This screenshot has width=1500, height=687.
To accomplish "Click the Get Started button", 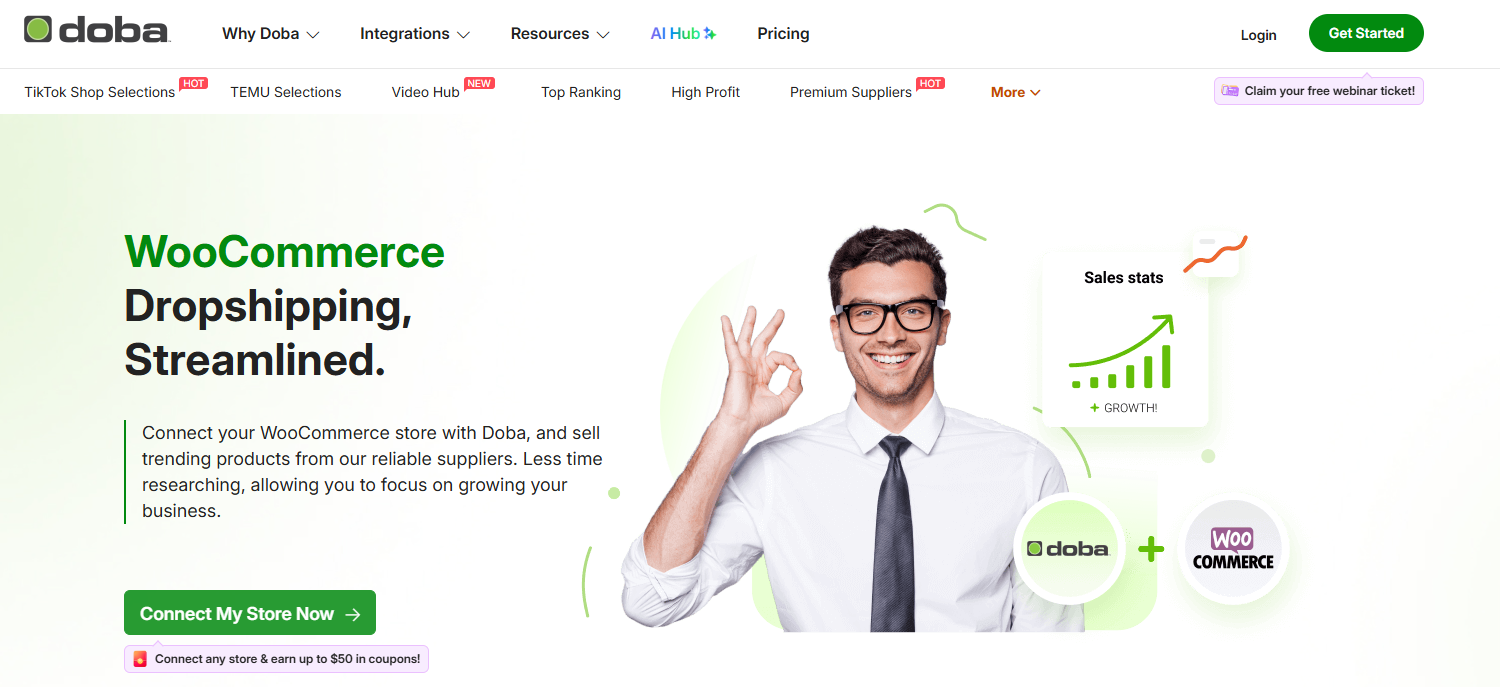I will tap(1366, 33).
